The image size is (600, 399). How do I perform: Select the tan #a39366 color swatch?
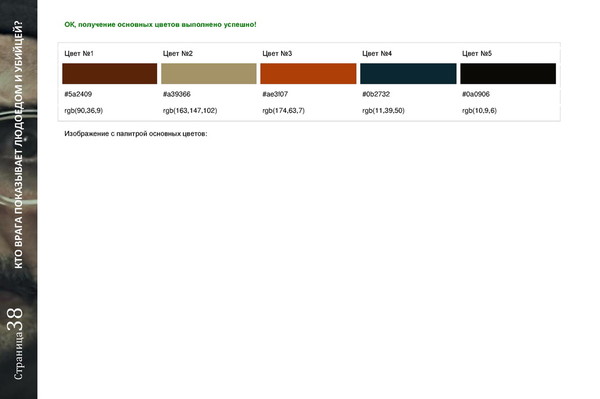pyautogui.click(x=209, y=73)
